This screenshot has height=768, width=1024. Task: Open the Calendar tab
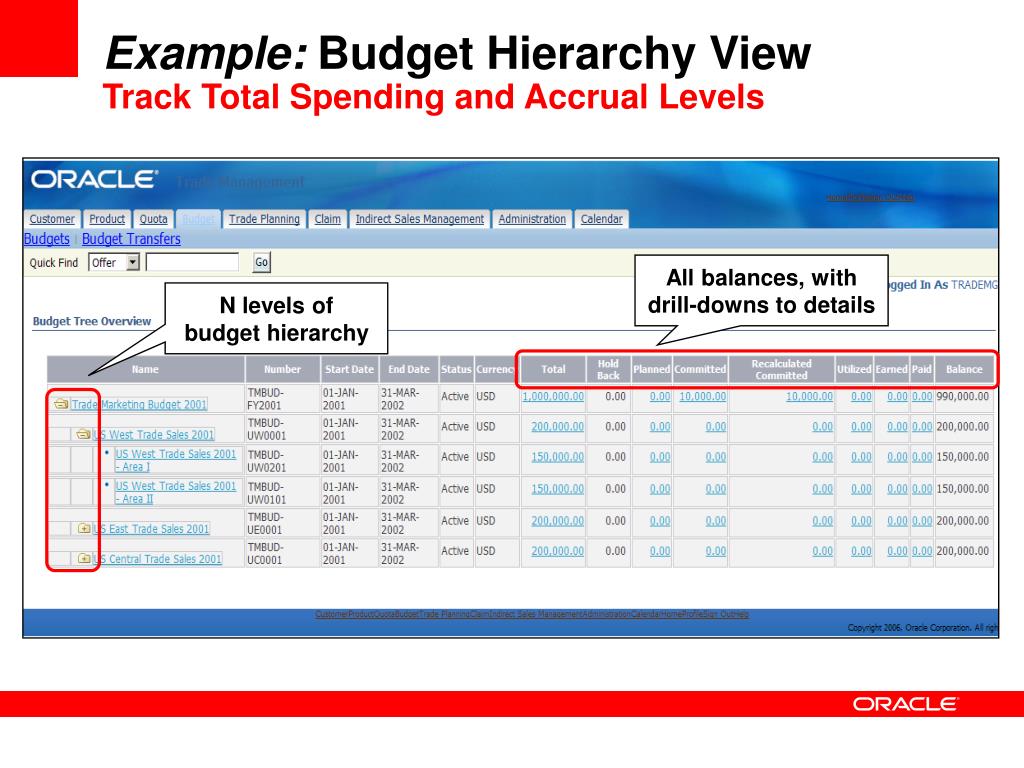tap(601, 219)
